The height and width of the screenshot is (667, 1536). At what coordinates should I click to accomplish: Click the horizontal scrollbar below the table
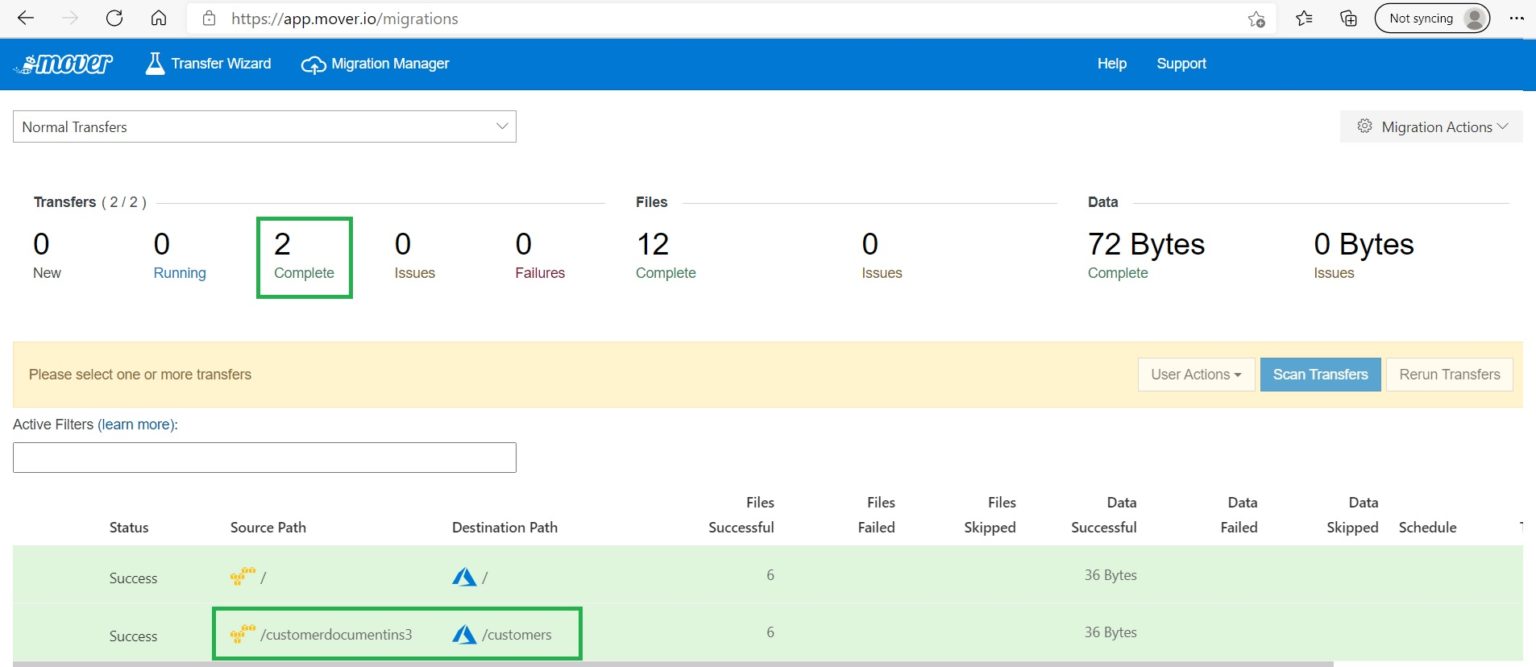point(673,664)
